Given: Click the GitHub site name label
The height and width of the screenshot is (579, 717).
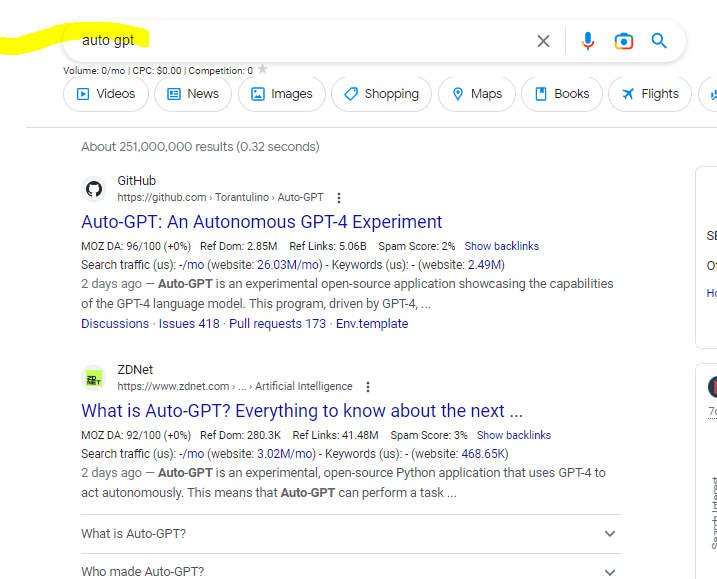Looking at the screenshot, I should click(x=137, y=181).
